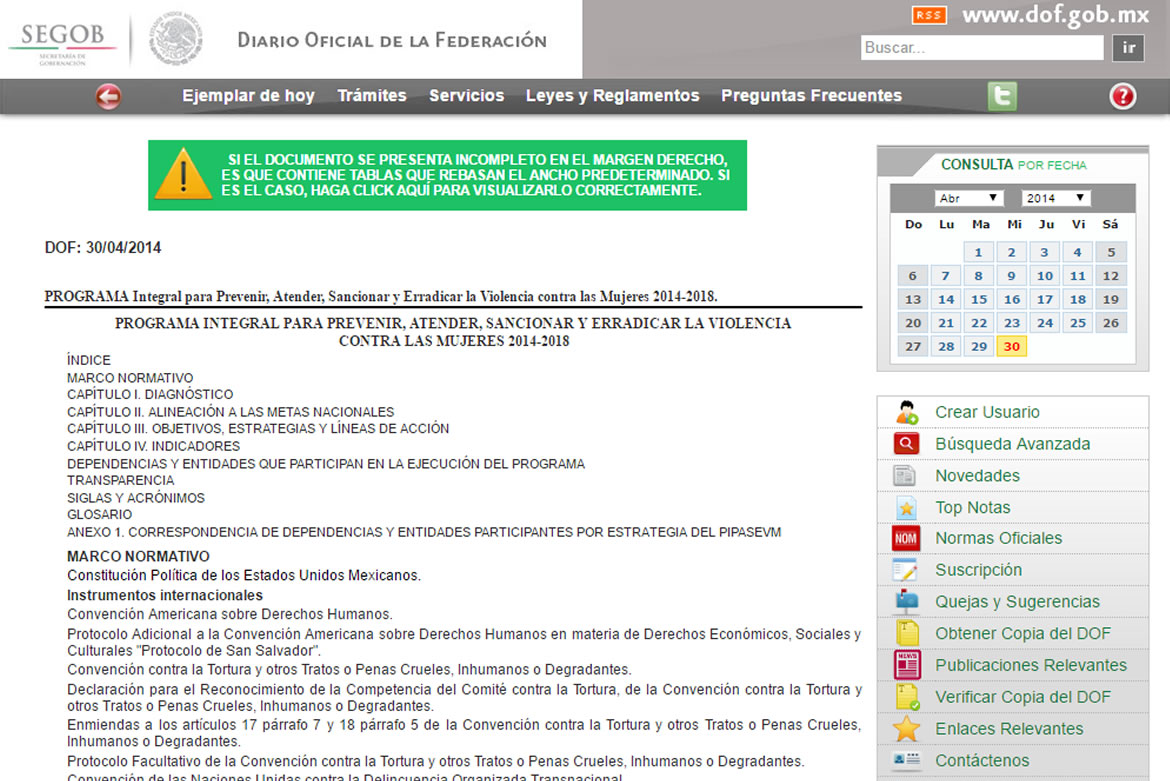The image size is (1170, 781).
Task: Open the Twitter icon in navigation bar
Action: [x=1002, y=96]
